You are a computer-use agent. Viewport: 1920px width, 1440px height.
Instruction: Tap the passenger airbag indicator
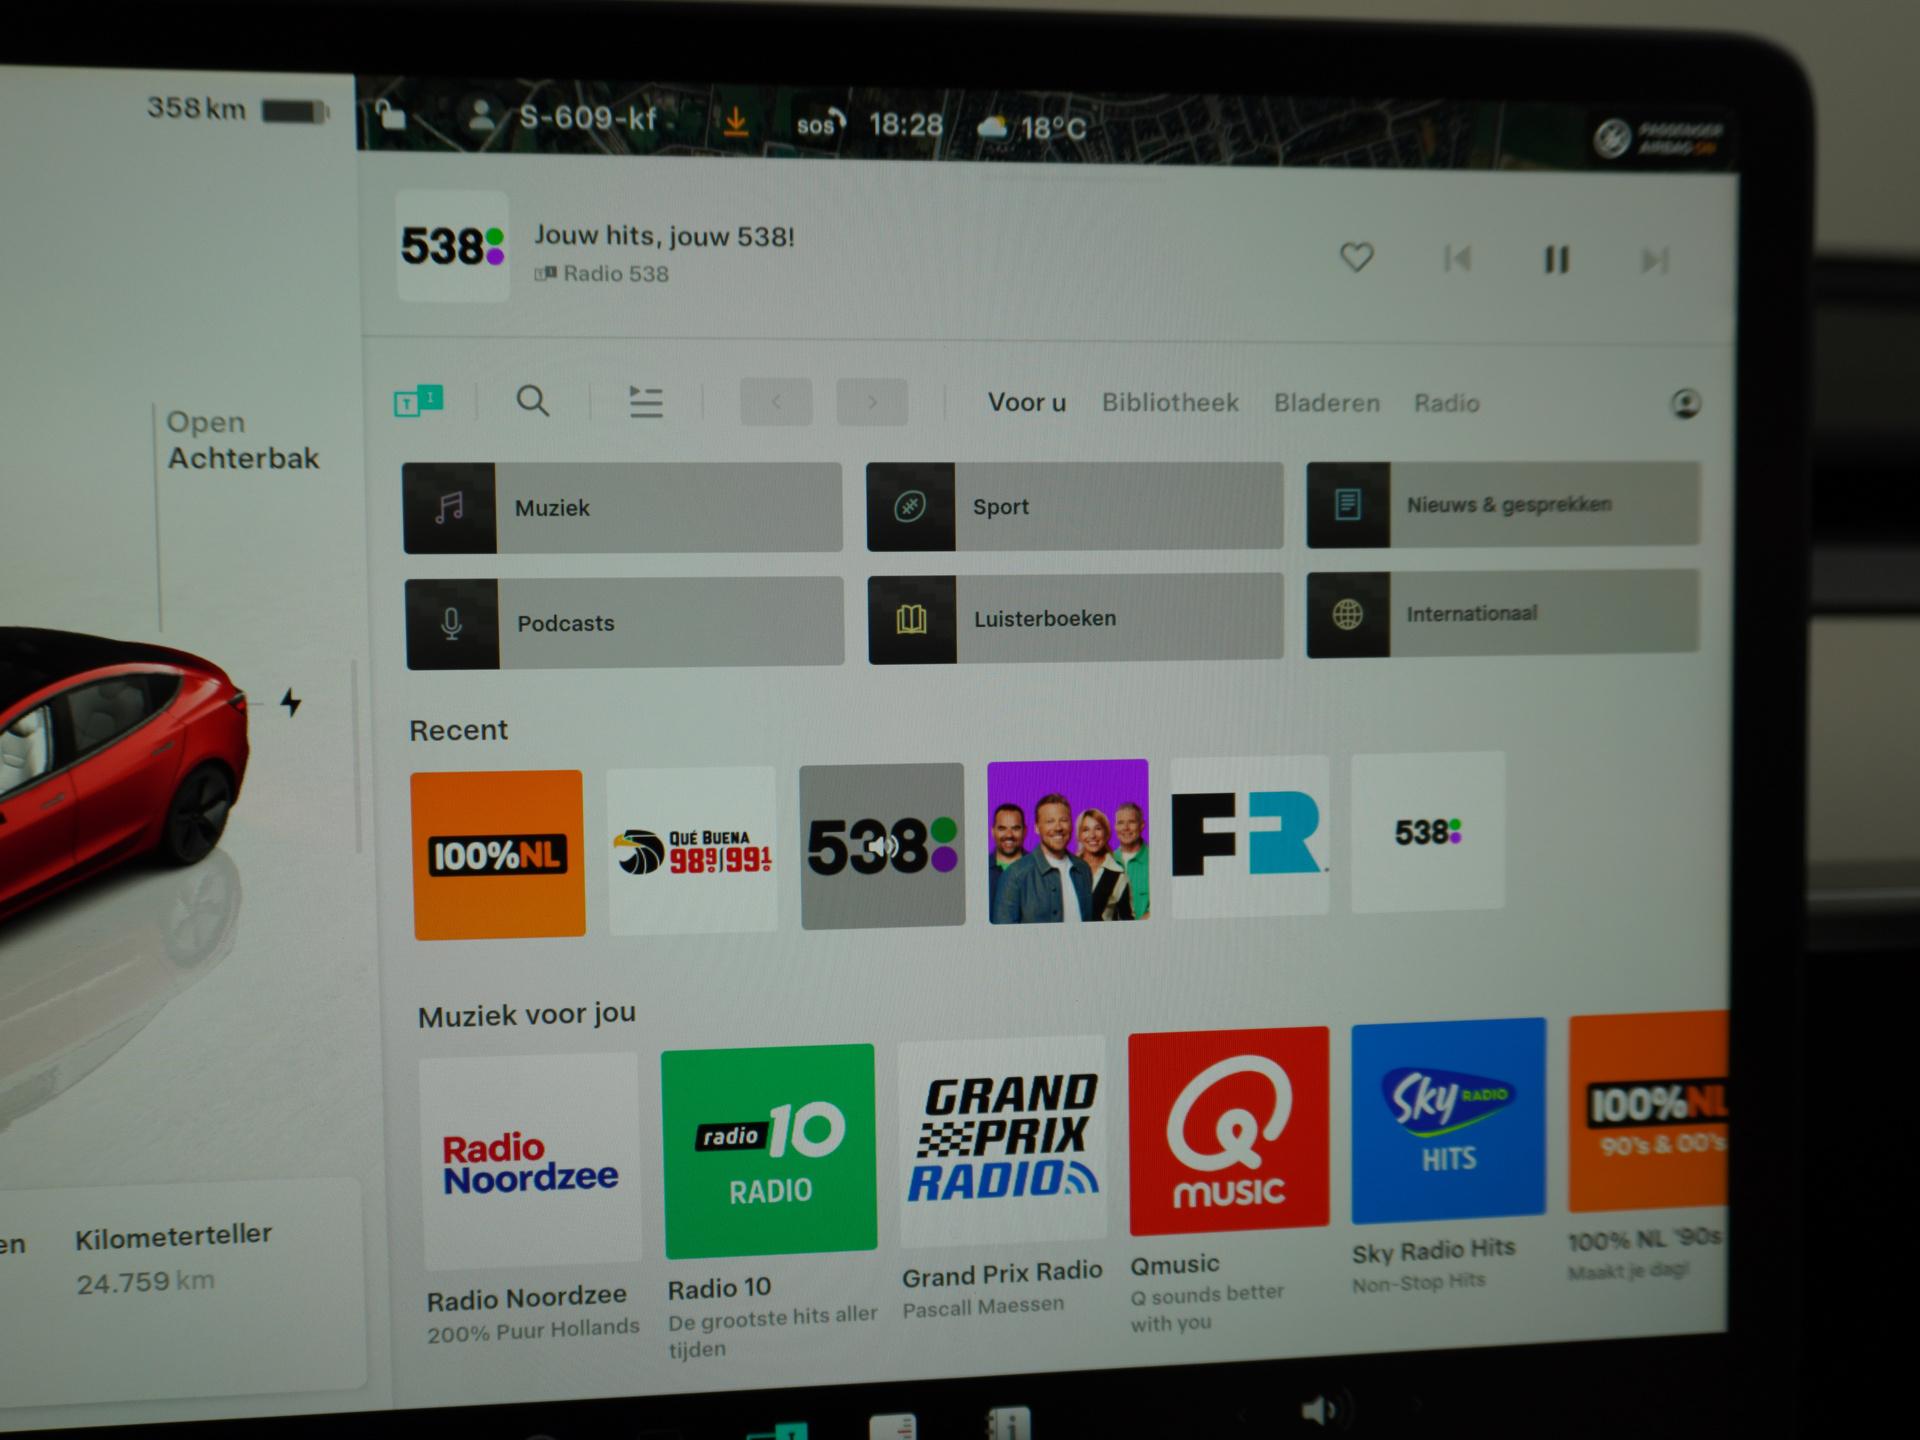coord(1658,138)
